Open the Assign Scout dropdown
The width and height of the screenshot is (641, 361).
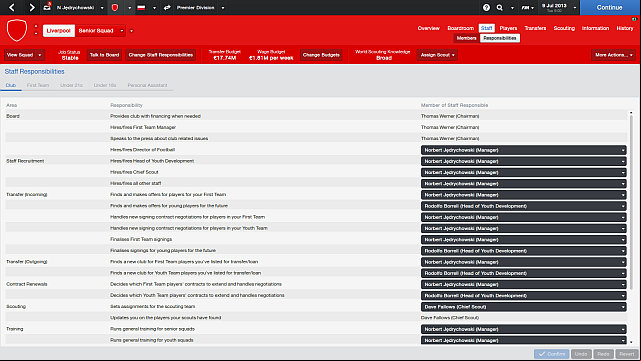coord(437,55)
